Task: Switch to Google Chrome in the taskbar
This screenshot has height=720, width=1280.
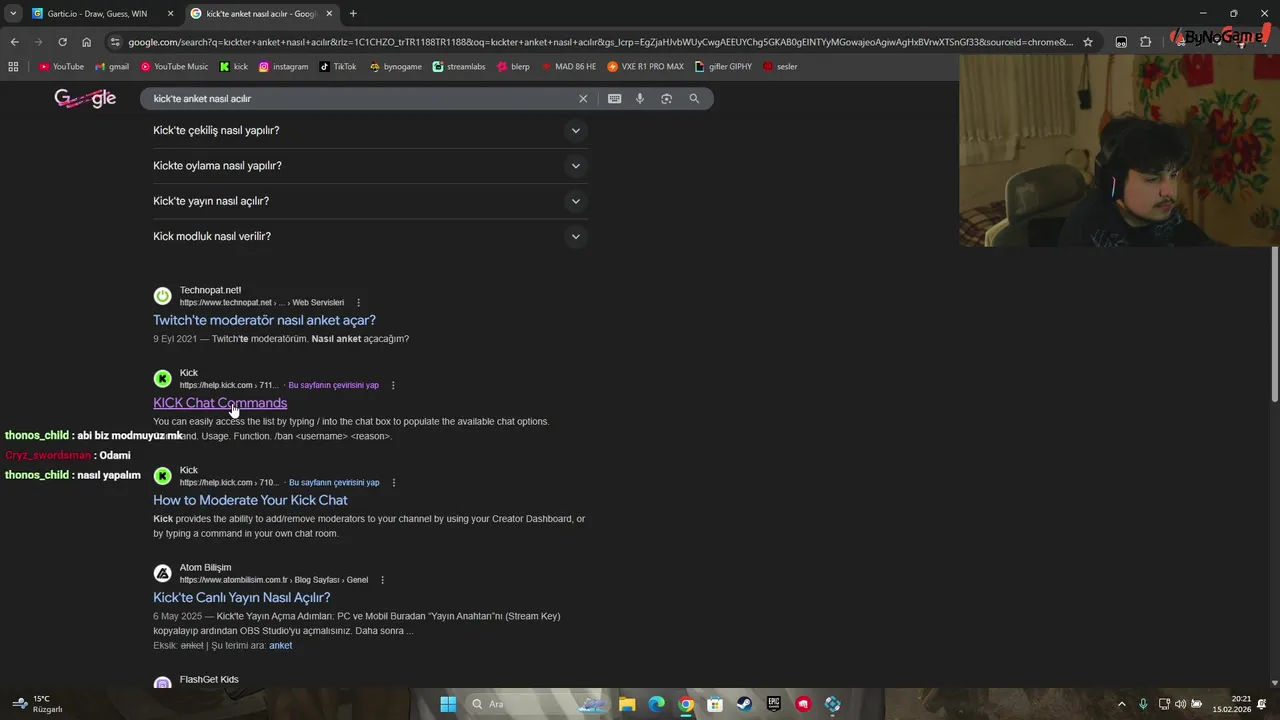Action: coord(686,704)
